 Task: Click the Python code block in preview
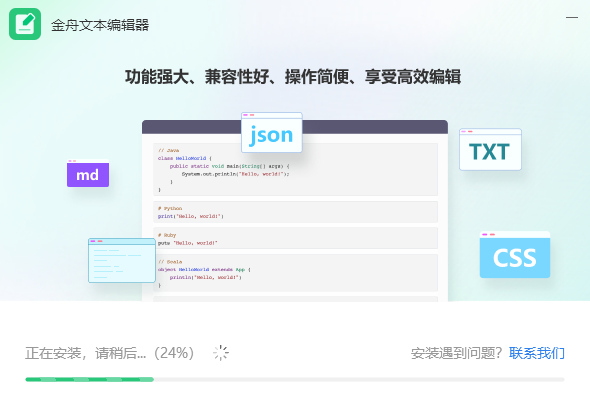tap(295, 212)
